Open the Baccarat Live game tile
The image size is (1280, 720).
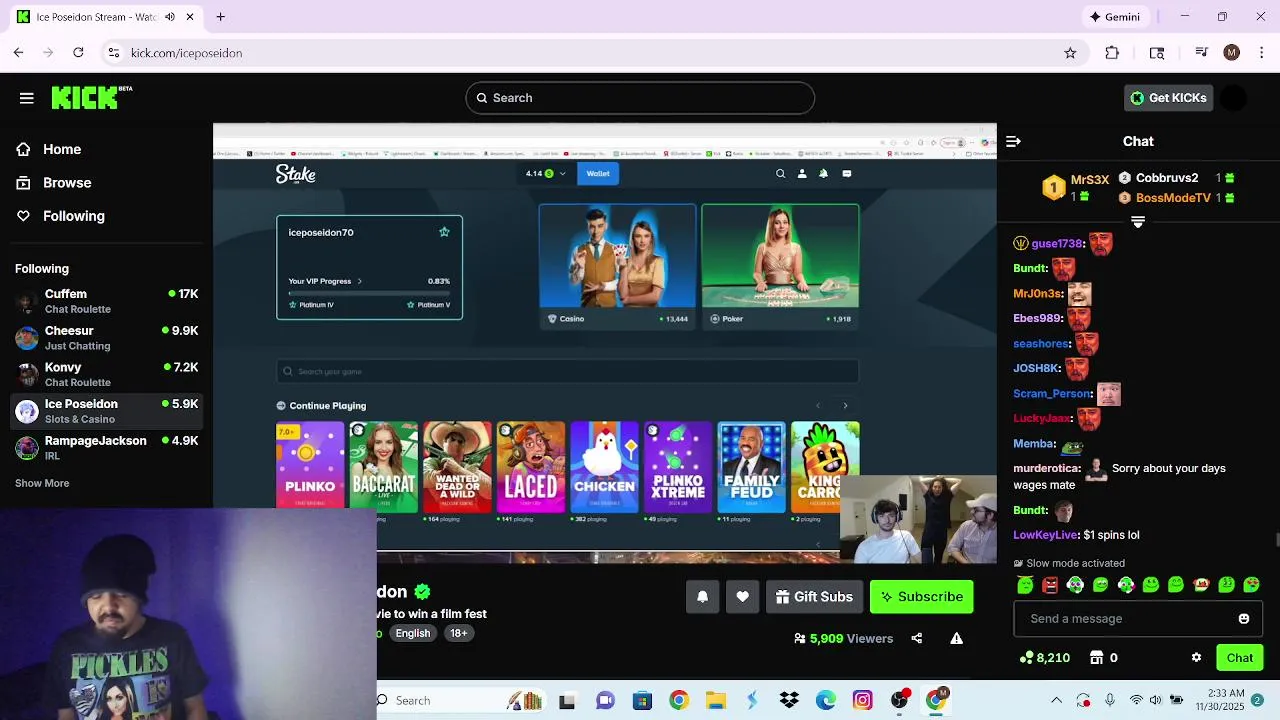pos(383,467)
